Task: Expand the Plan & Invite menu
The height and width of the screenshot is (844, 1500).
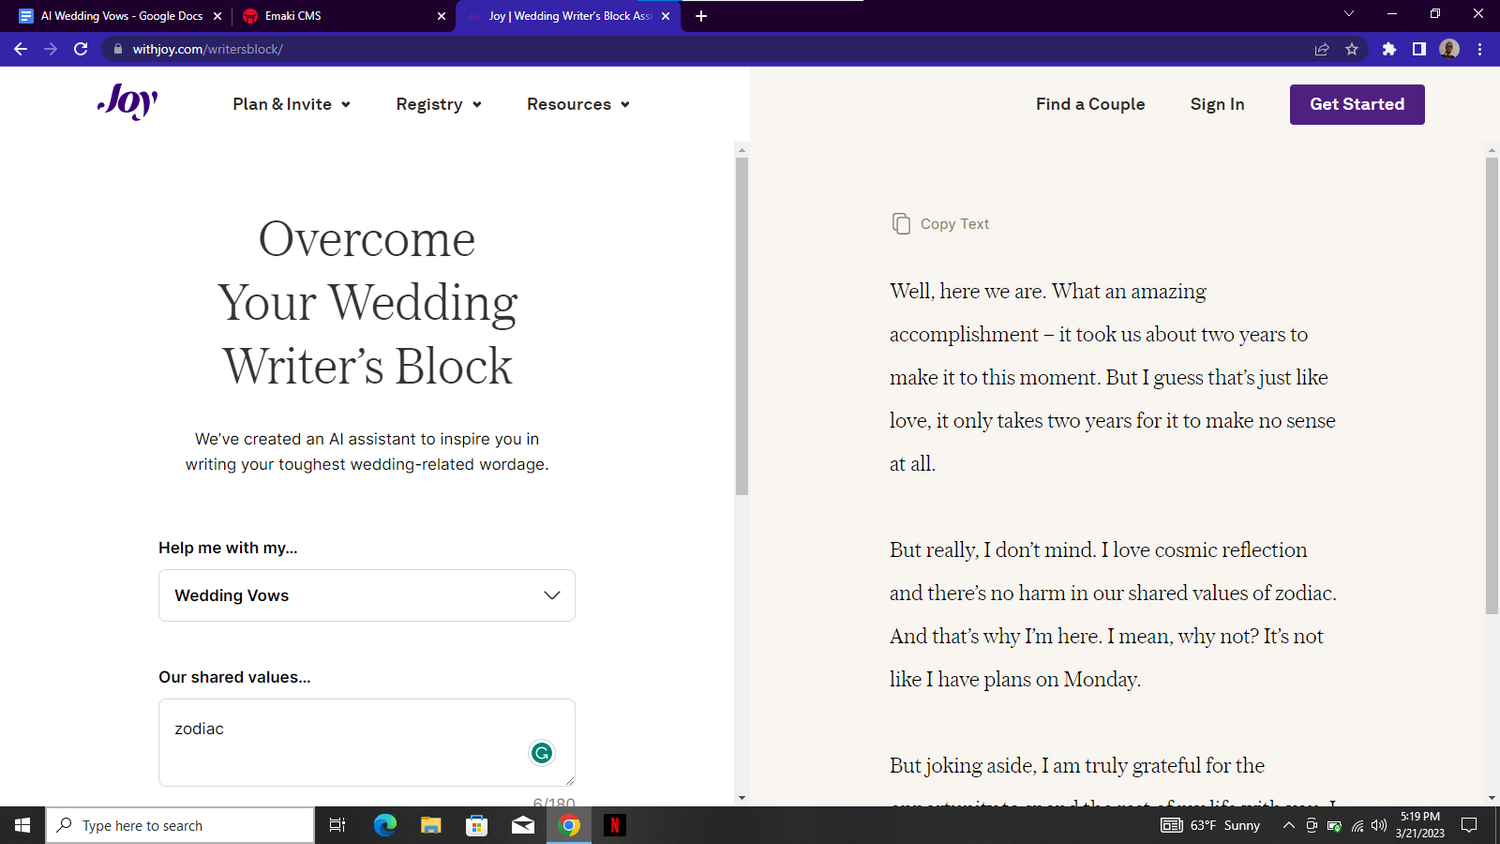Action: pos(291,104)
